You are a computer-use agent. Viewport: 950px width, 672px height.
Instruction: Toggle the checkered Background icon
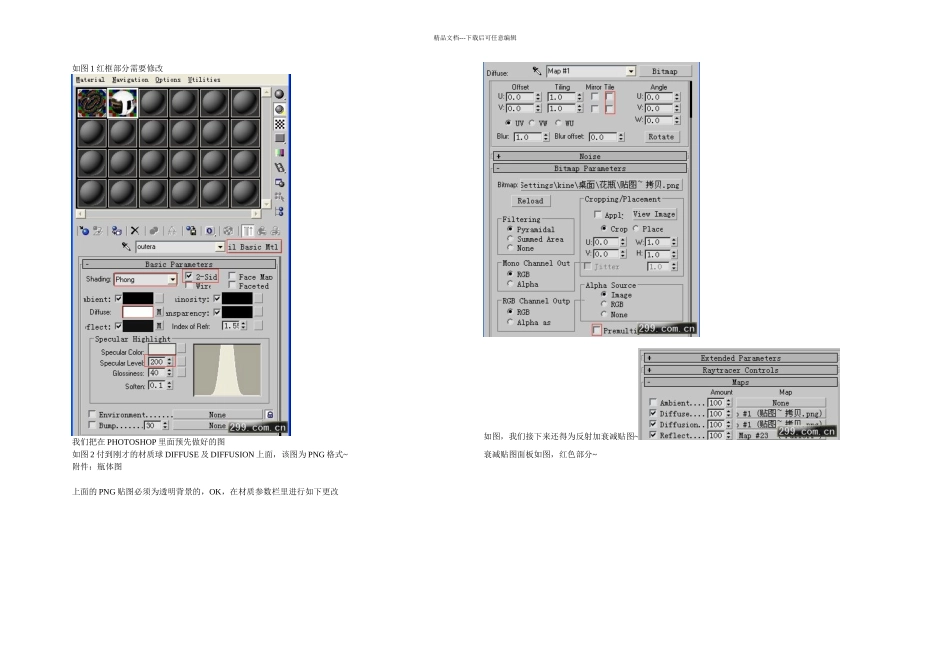coord(279,124)
